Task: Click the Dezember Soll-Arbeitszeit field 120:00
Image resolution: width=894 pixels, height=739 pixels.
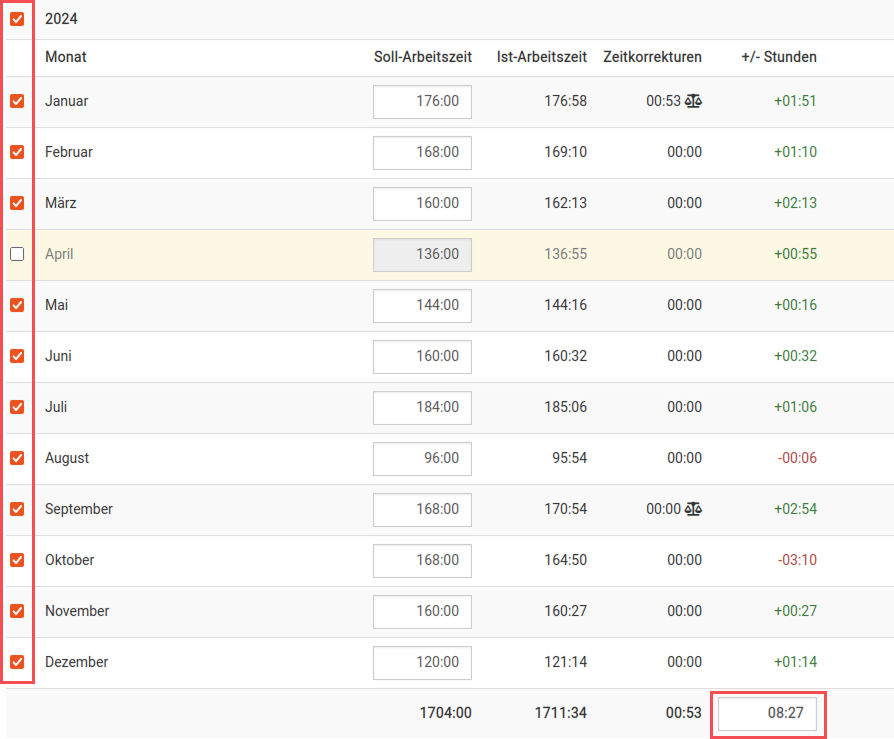Action: tap(422, 662)
